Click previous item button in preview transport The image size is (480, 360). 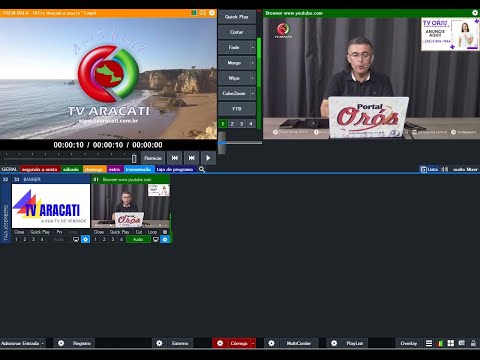pyautogui.click(x=174, y=158)
